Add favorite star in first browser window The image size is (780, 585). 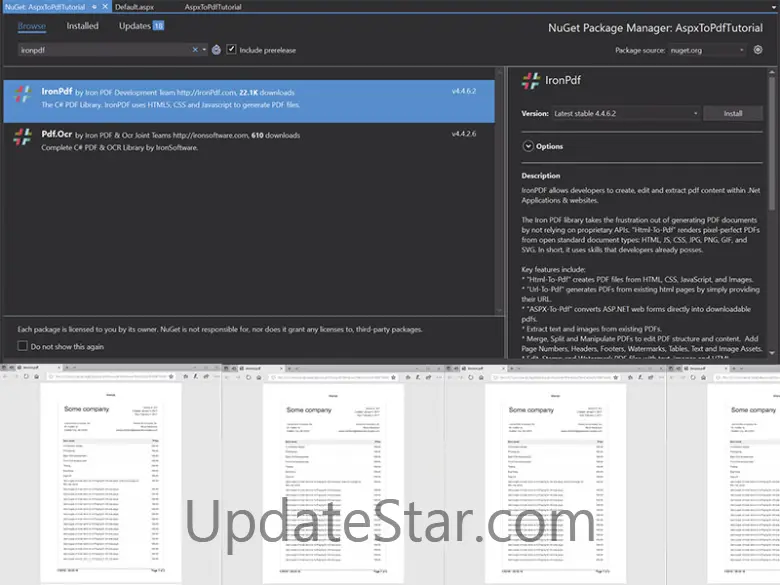click(171, 377)
